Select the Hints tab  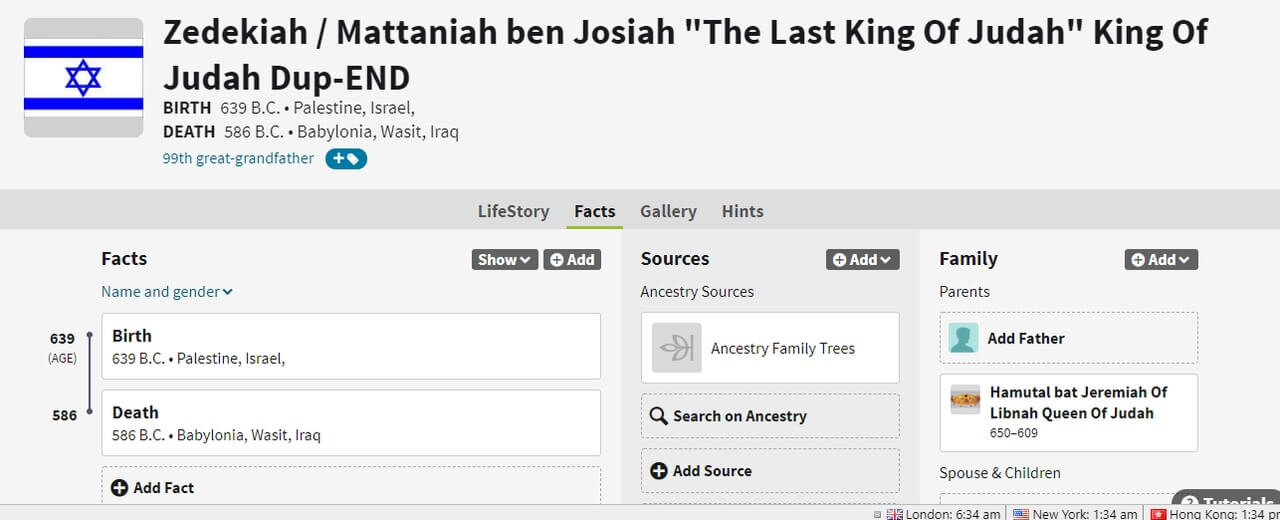tap(742, 211)
